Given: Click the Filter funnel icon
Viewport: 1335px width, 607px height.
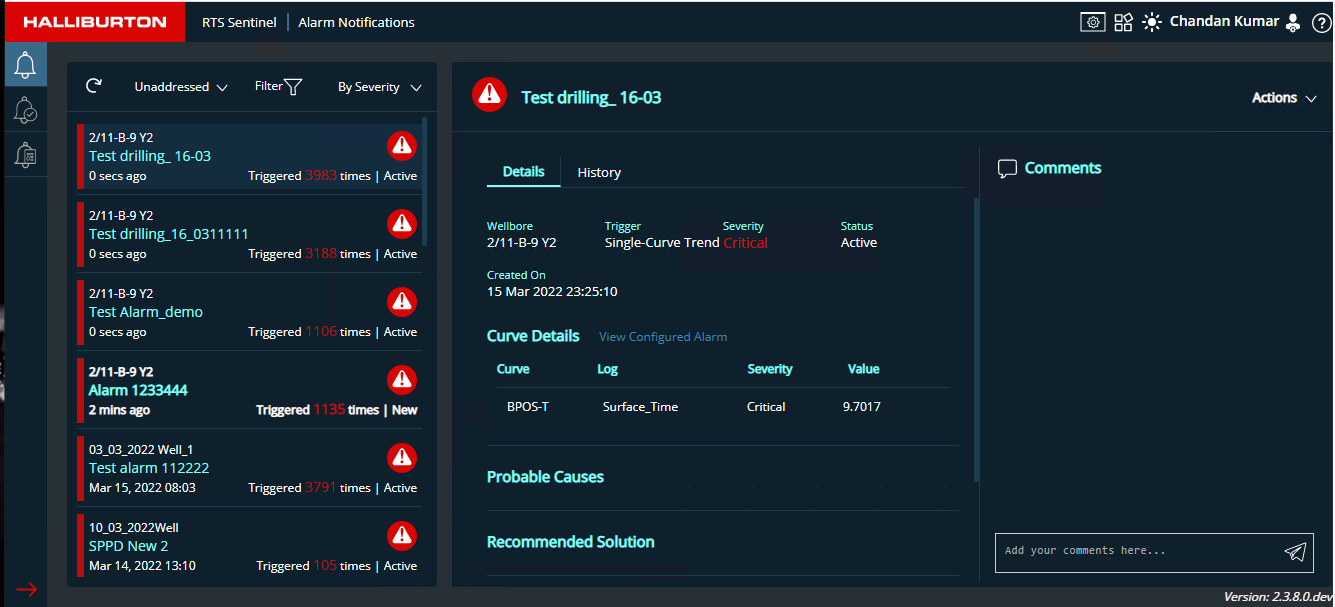Looking at the screenshot, I should pos(293,87).
